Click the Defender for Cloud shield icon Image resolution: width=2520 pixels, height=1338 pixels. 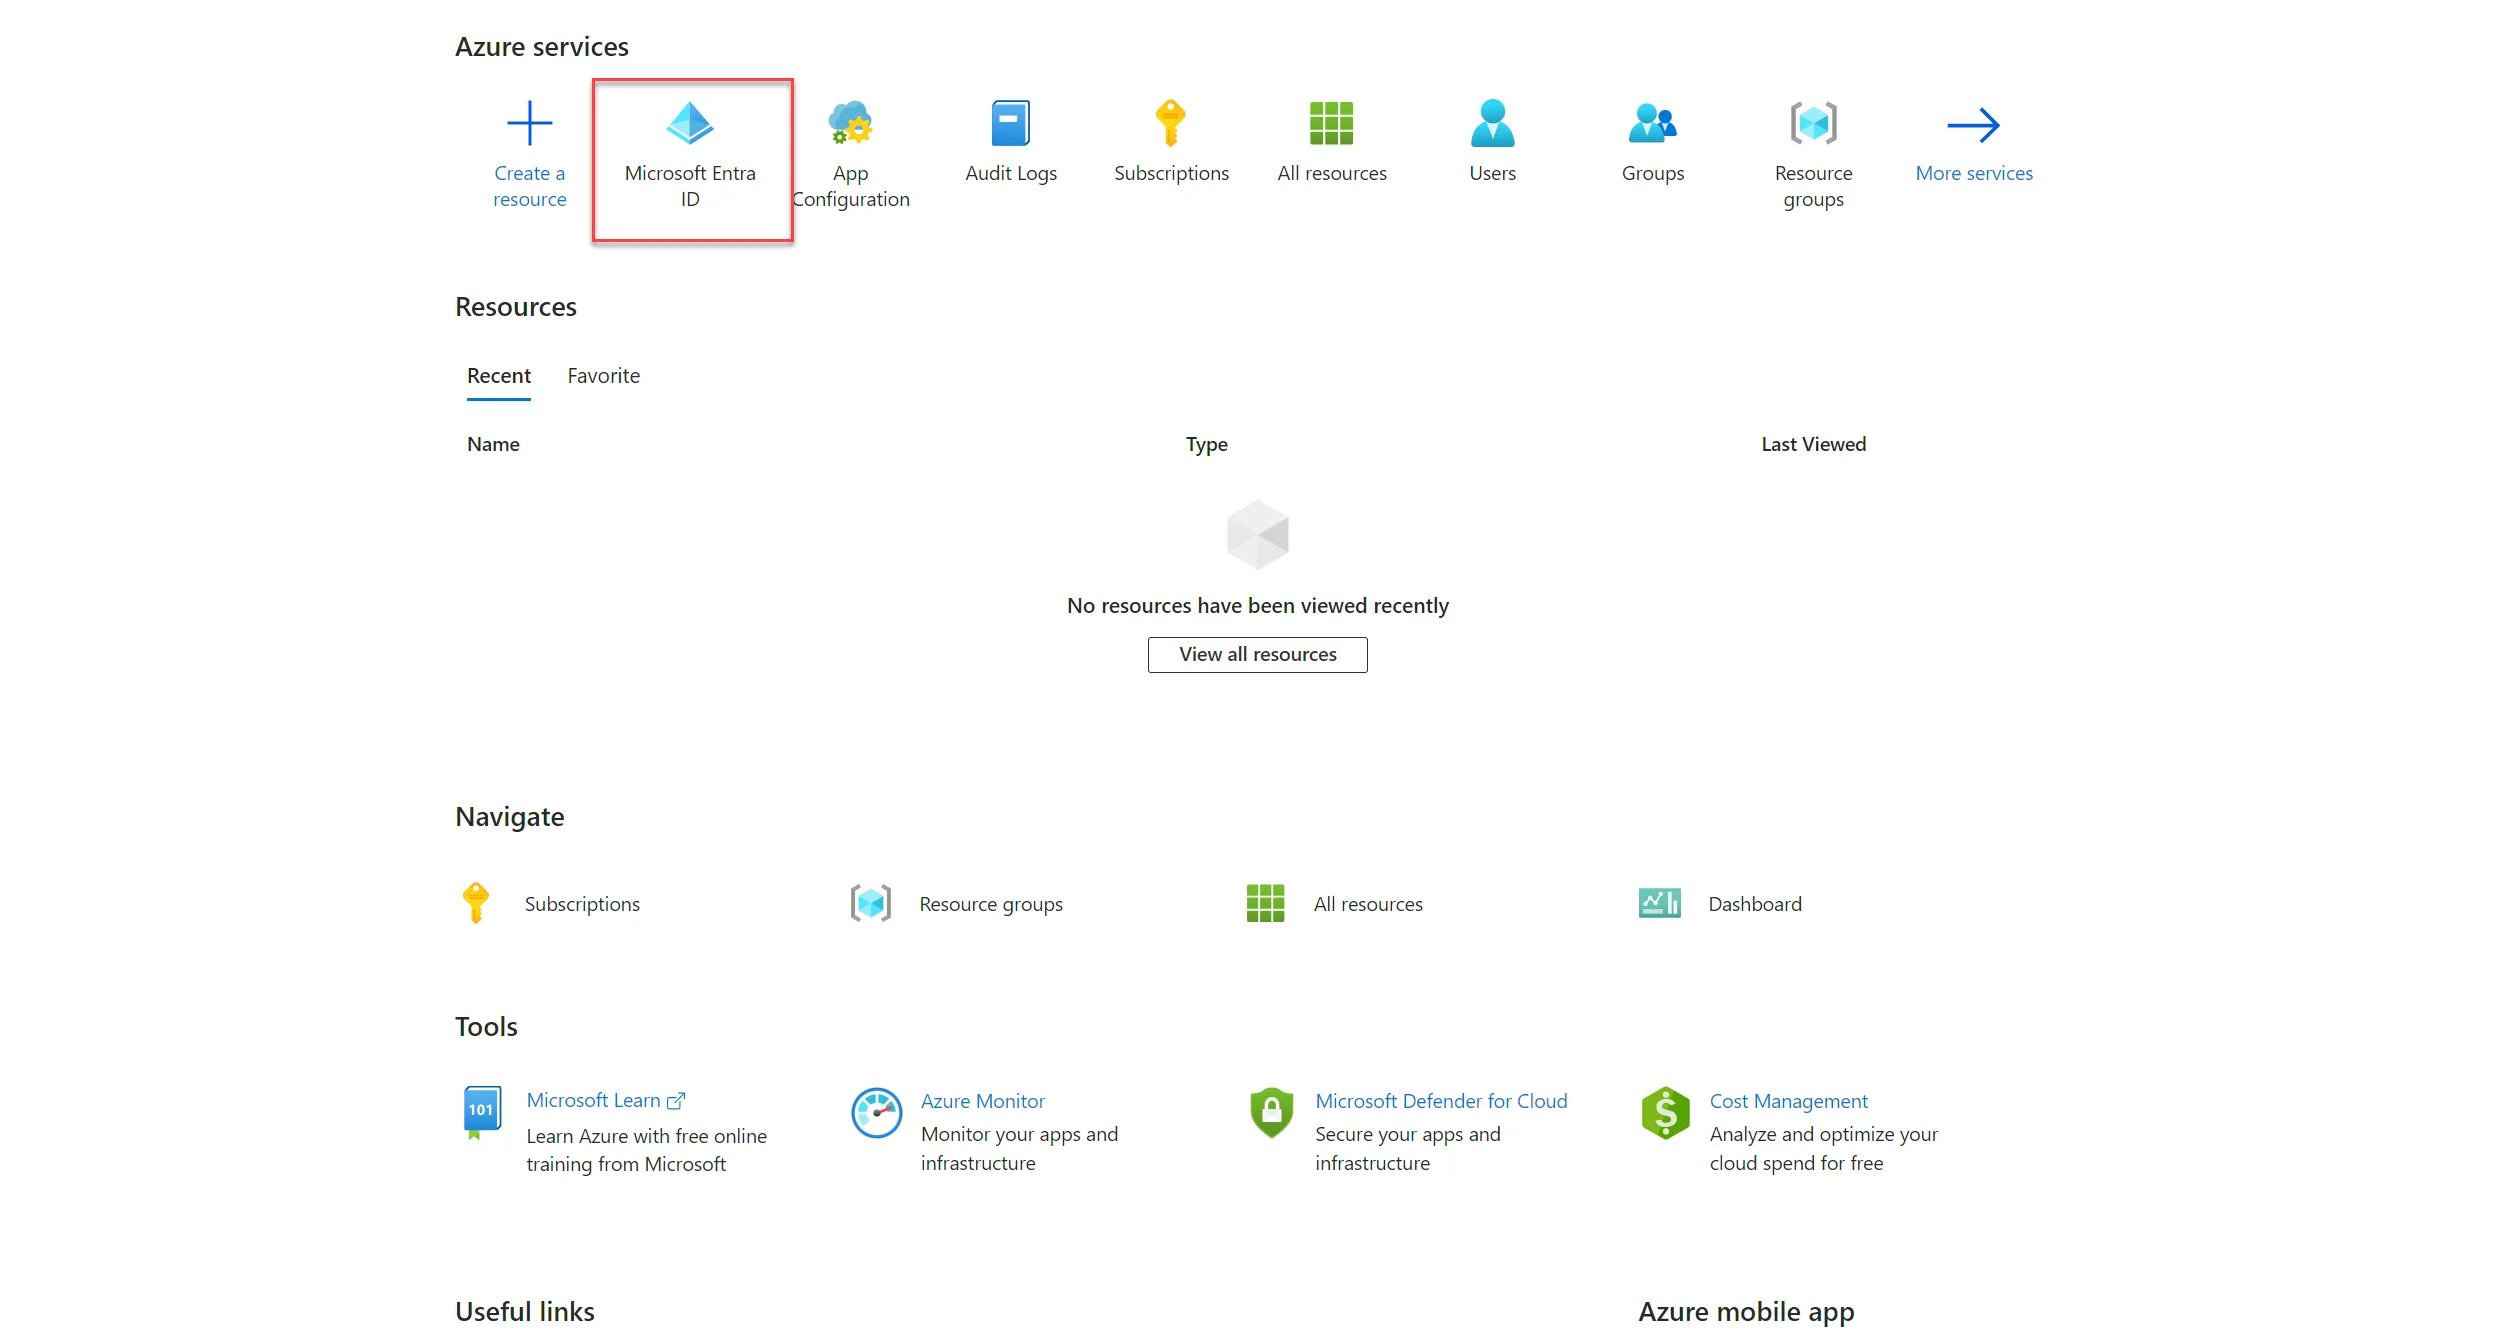(x=1271, y=1112)
